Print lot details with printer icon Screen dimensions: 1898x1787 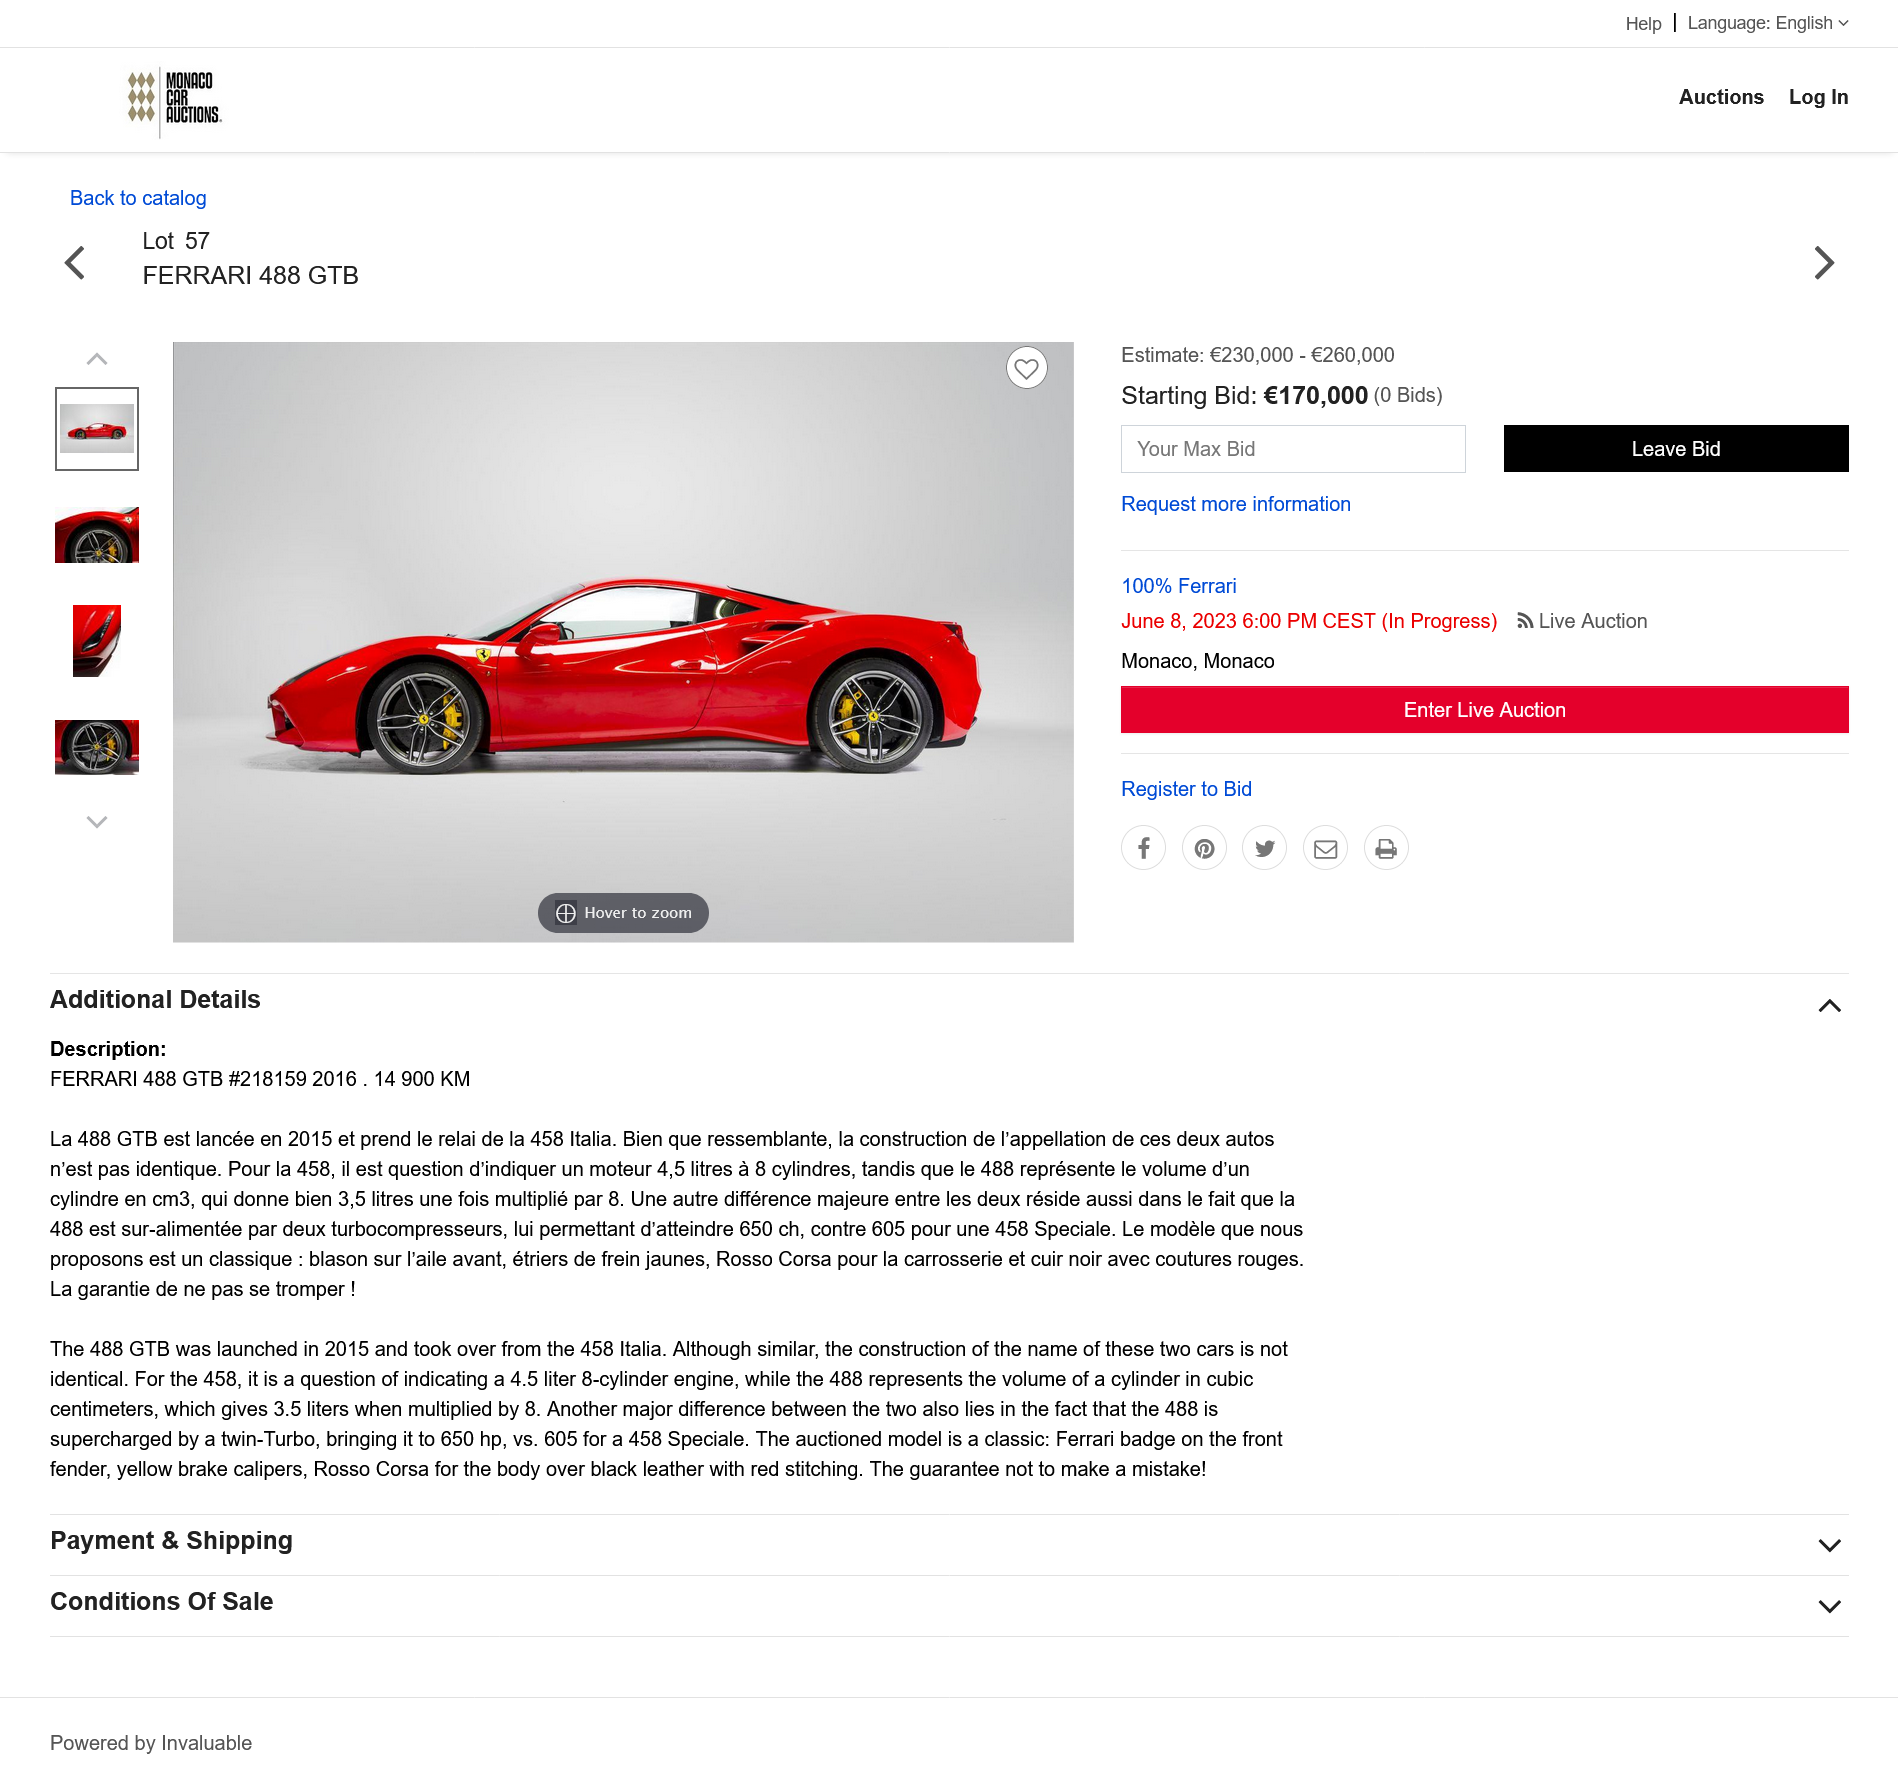1386,848
